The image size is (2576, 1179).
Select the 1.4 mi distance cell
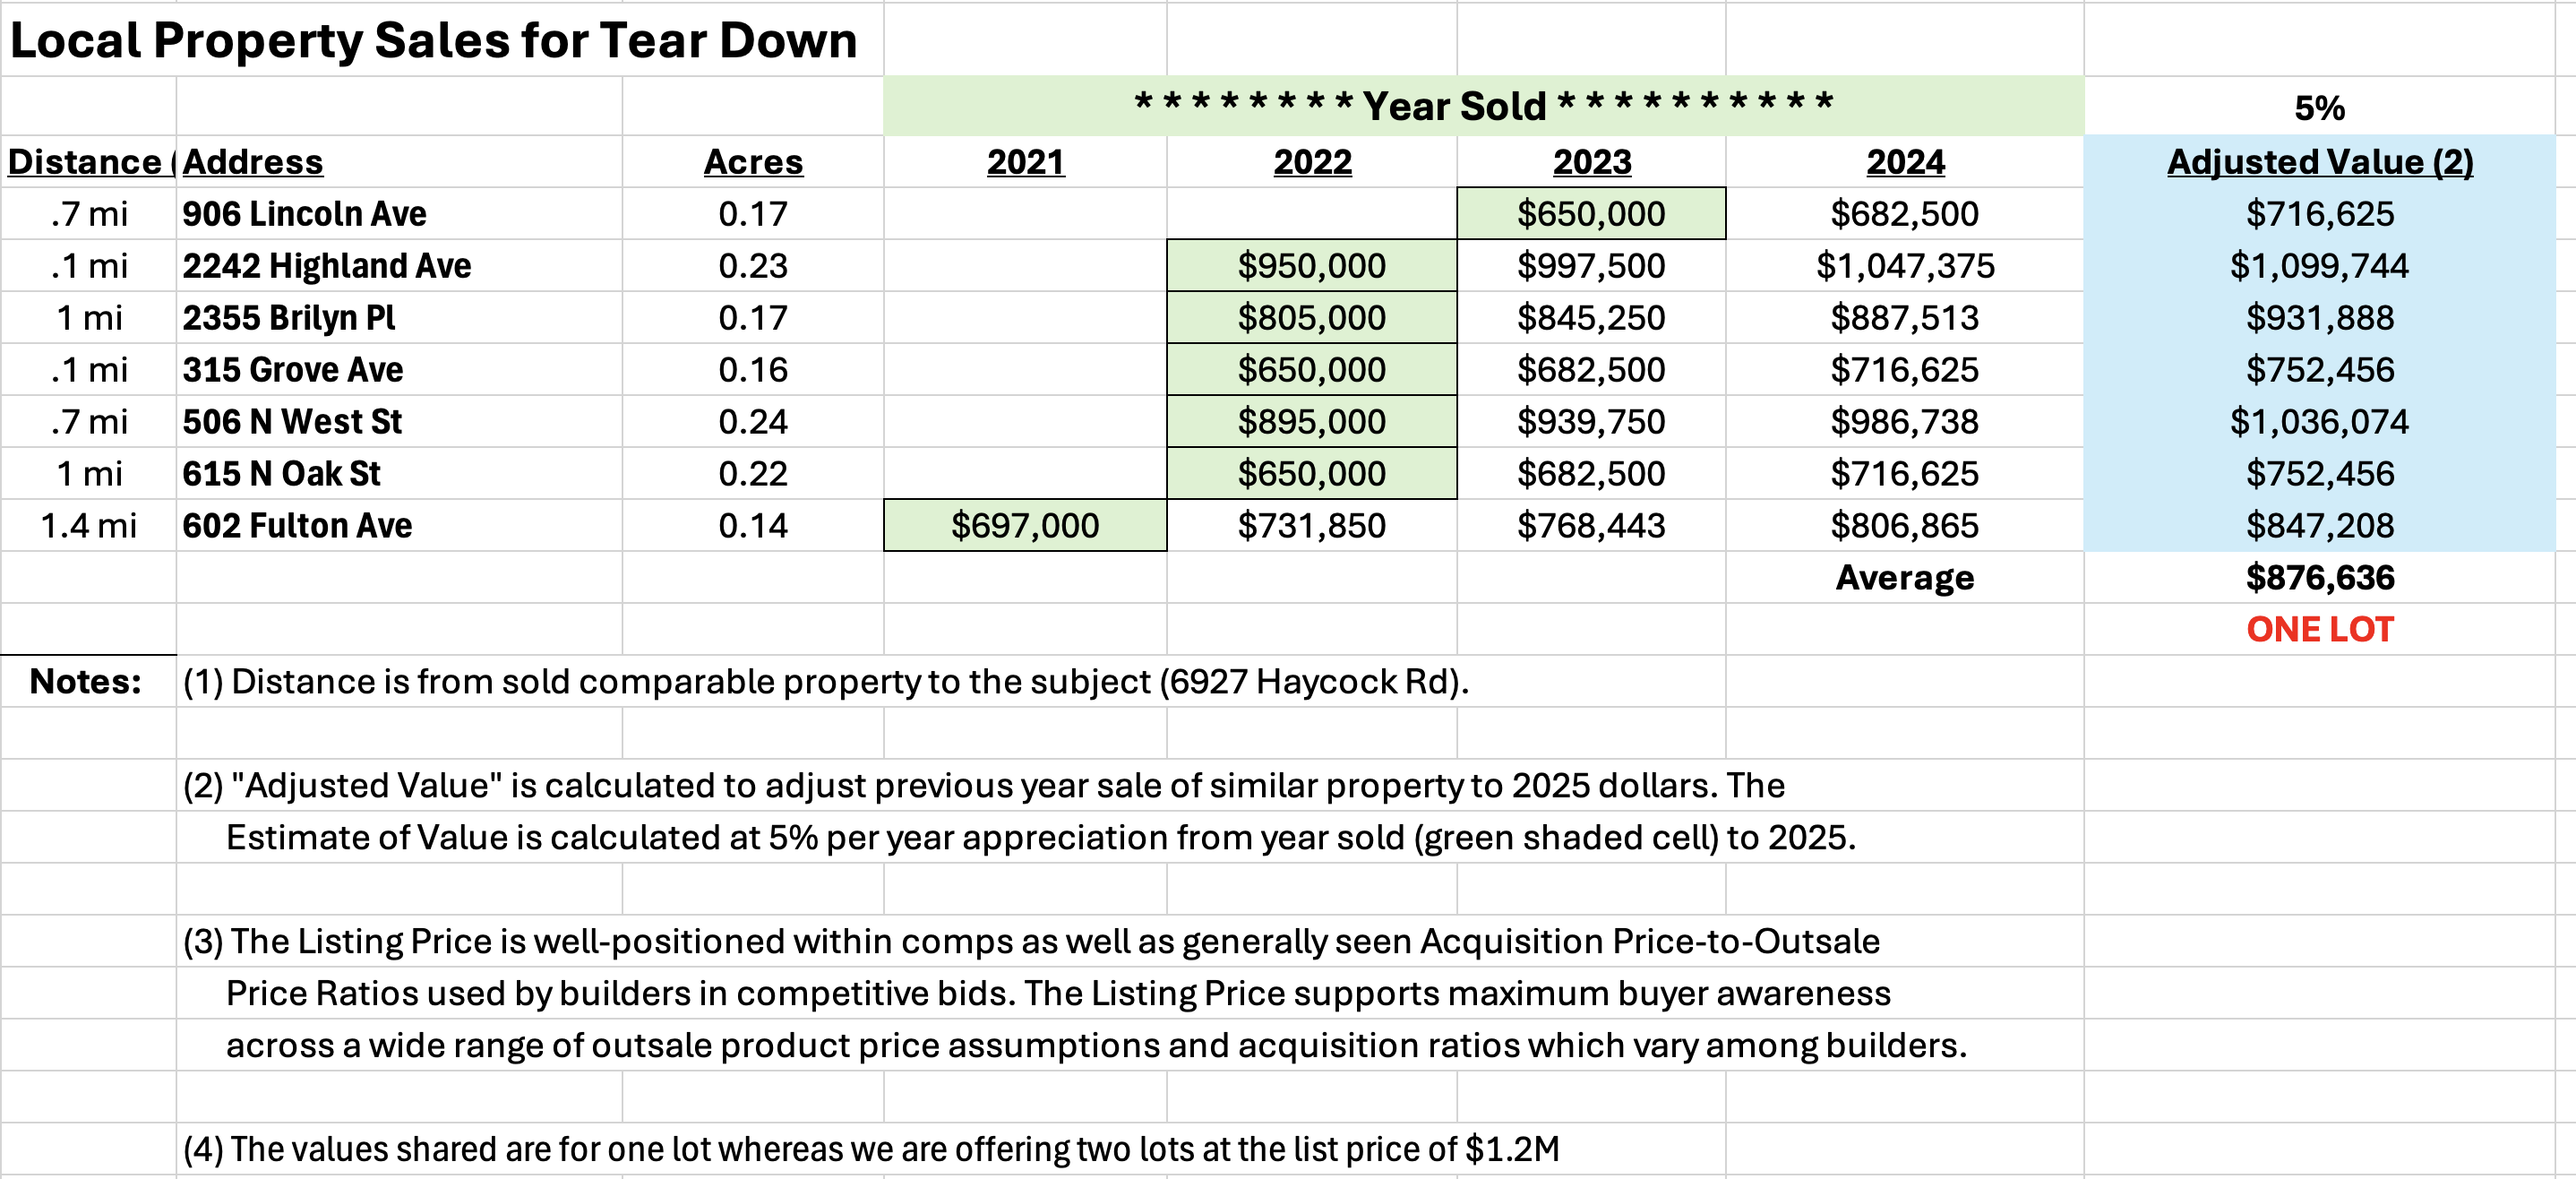pos(88,526)
